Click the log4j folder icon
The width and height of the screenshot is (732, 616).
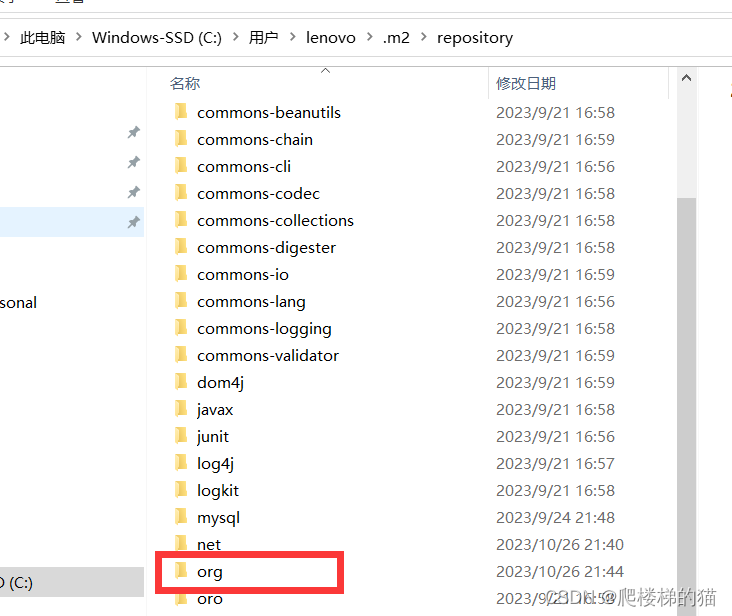point(181,464)
